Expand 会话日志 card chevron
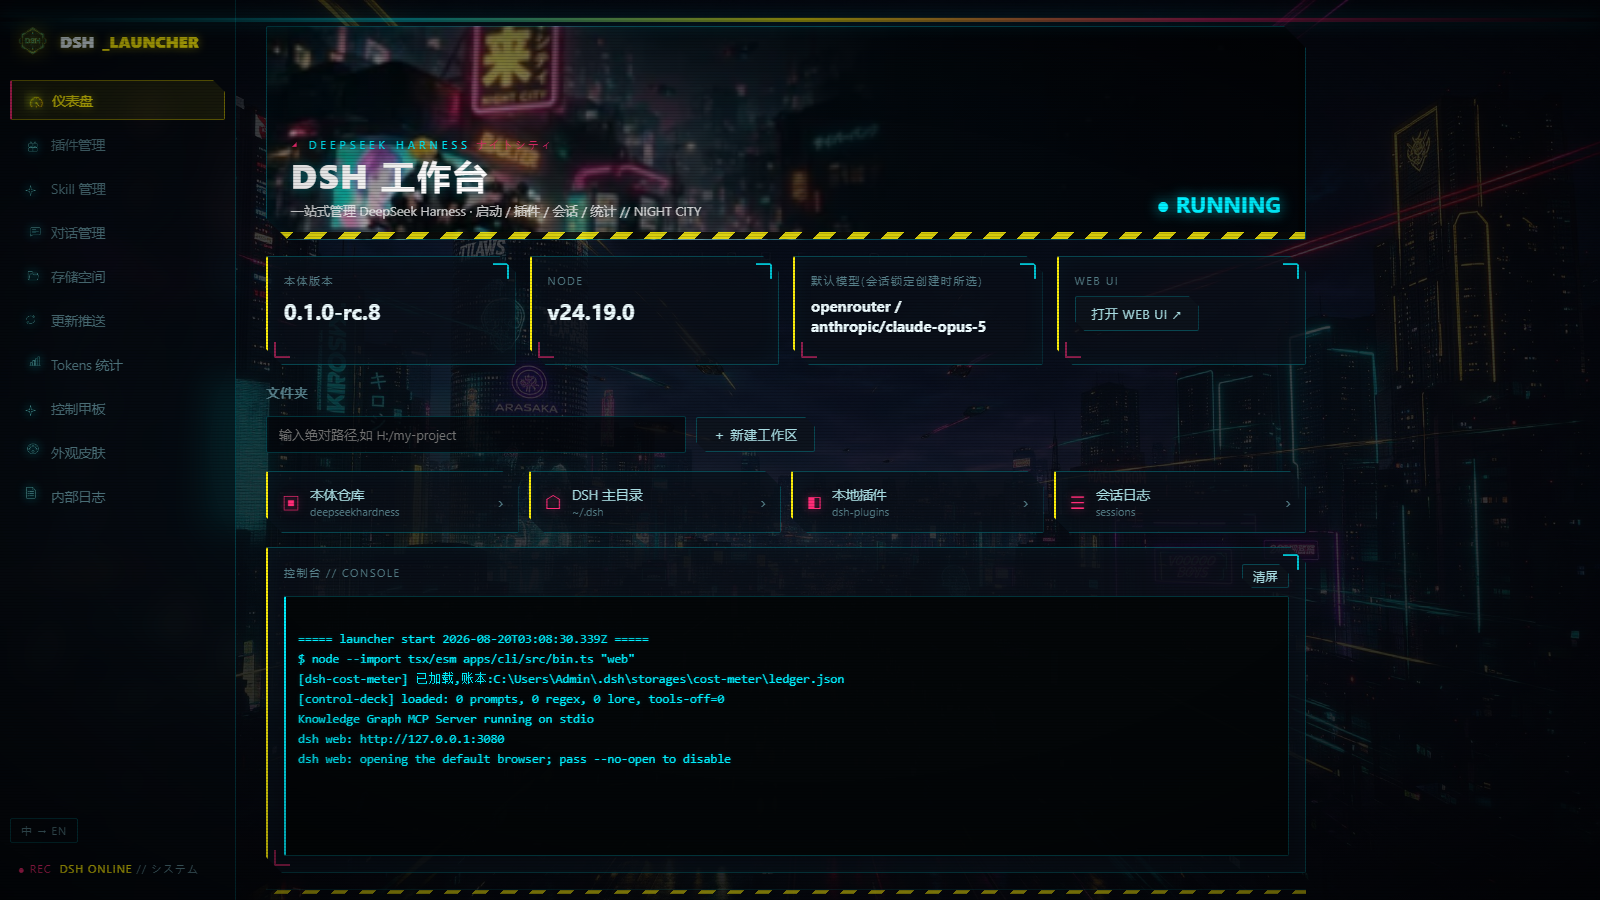Screen dimensions: 1600x900 point(1288,504)
